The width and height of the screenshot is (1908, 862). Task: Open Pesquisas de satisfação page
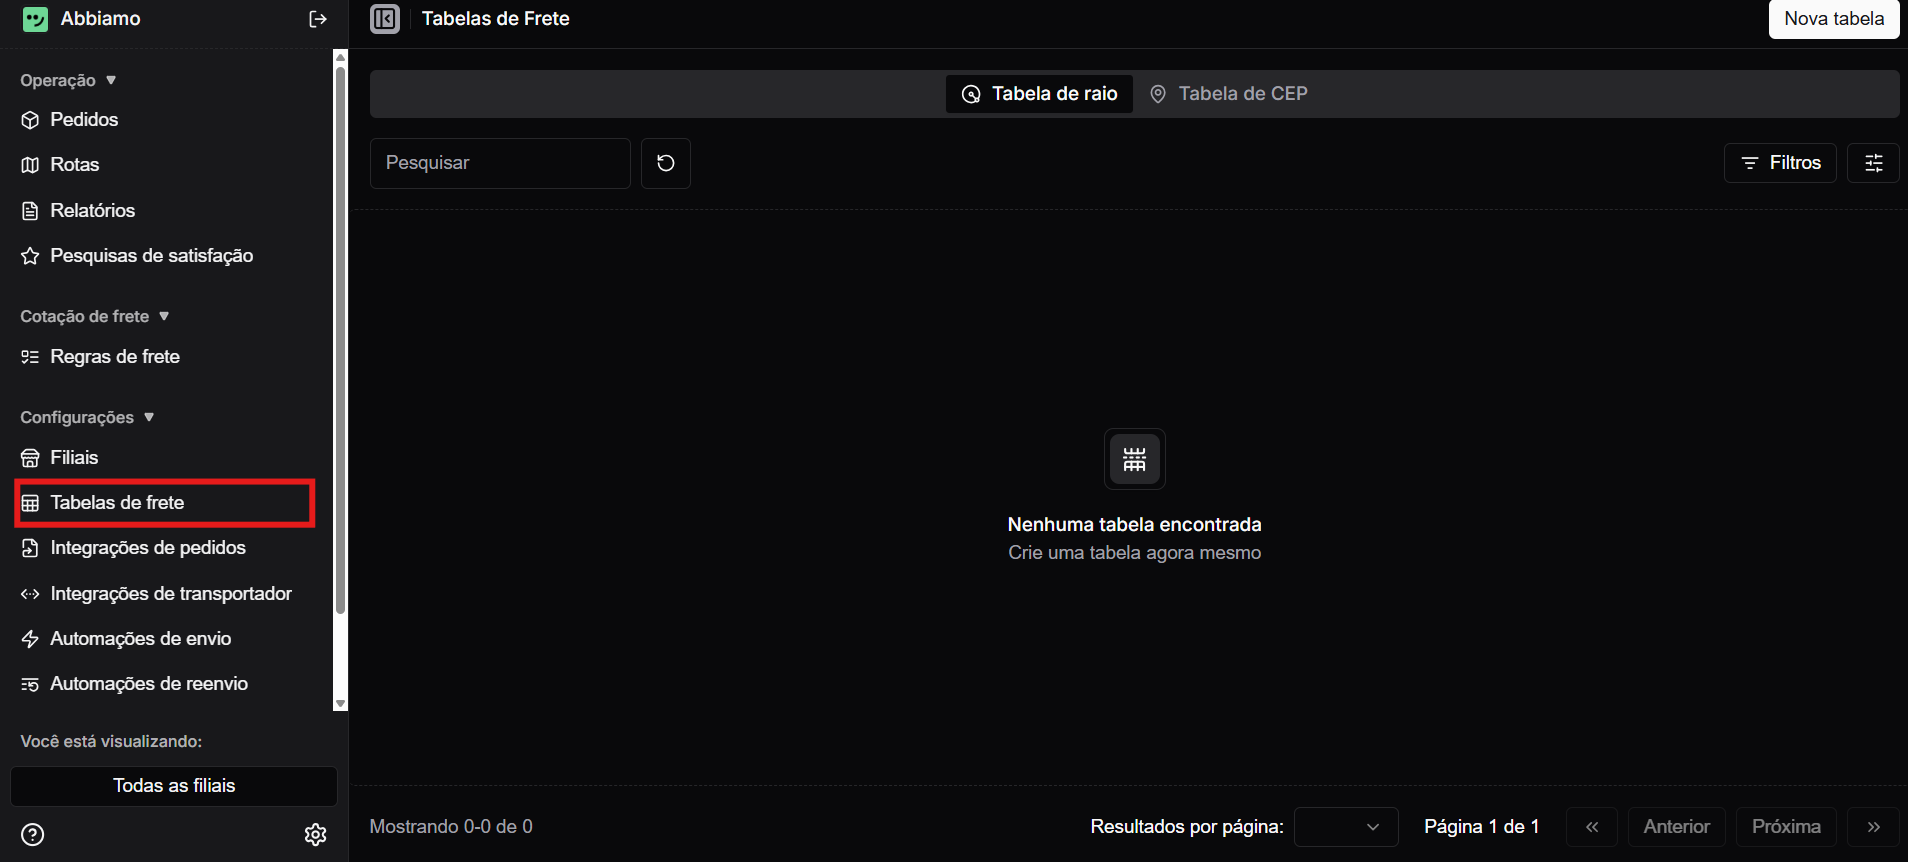[x=152, y=256]
